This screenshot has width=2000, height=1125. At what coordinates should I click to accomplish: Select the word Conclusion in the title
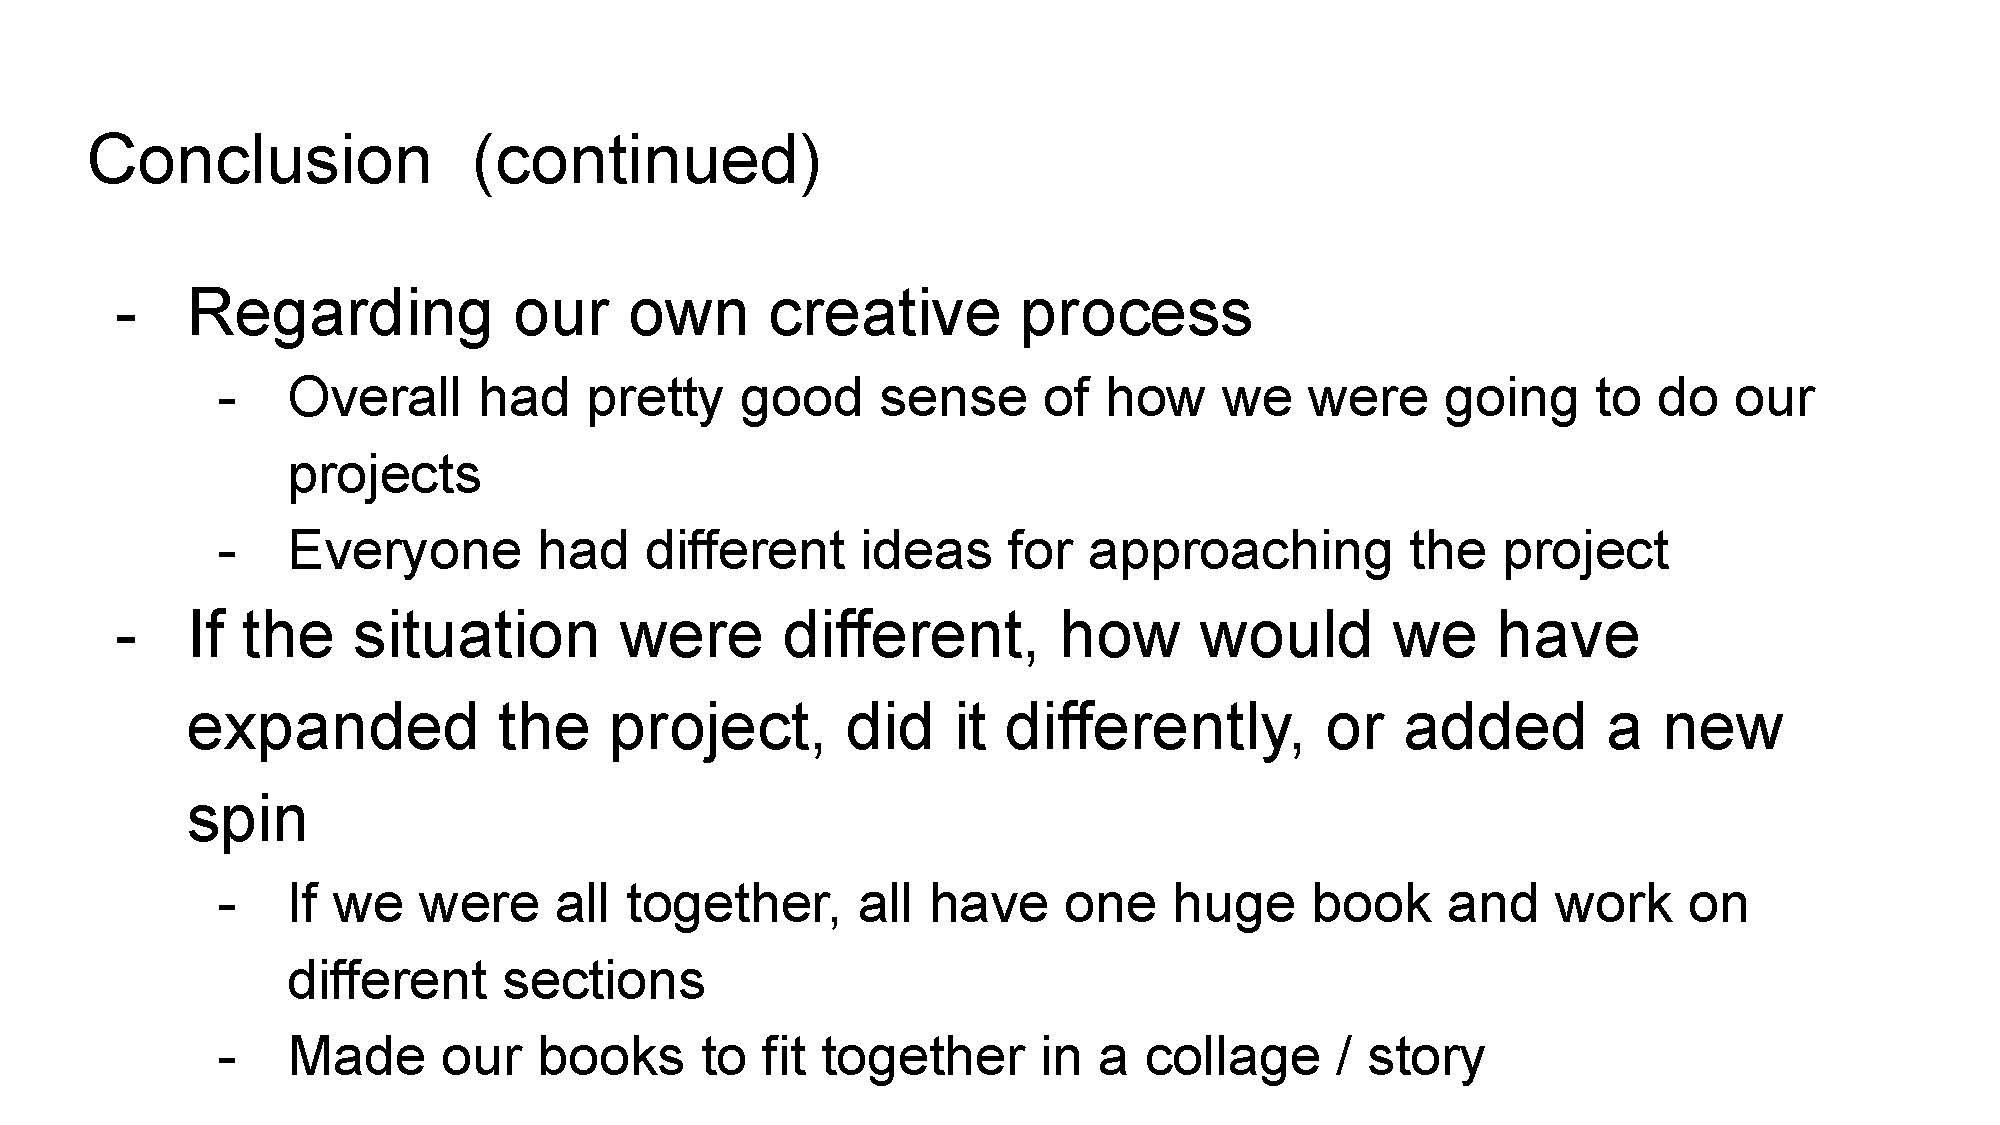pos(259,160)
